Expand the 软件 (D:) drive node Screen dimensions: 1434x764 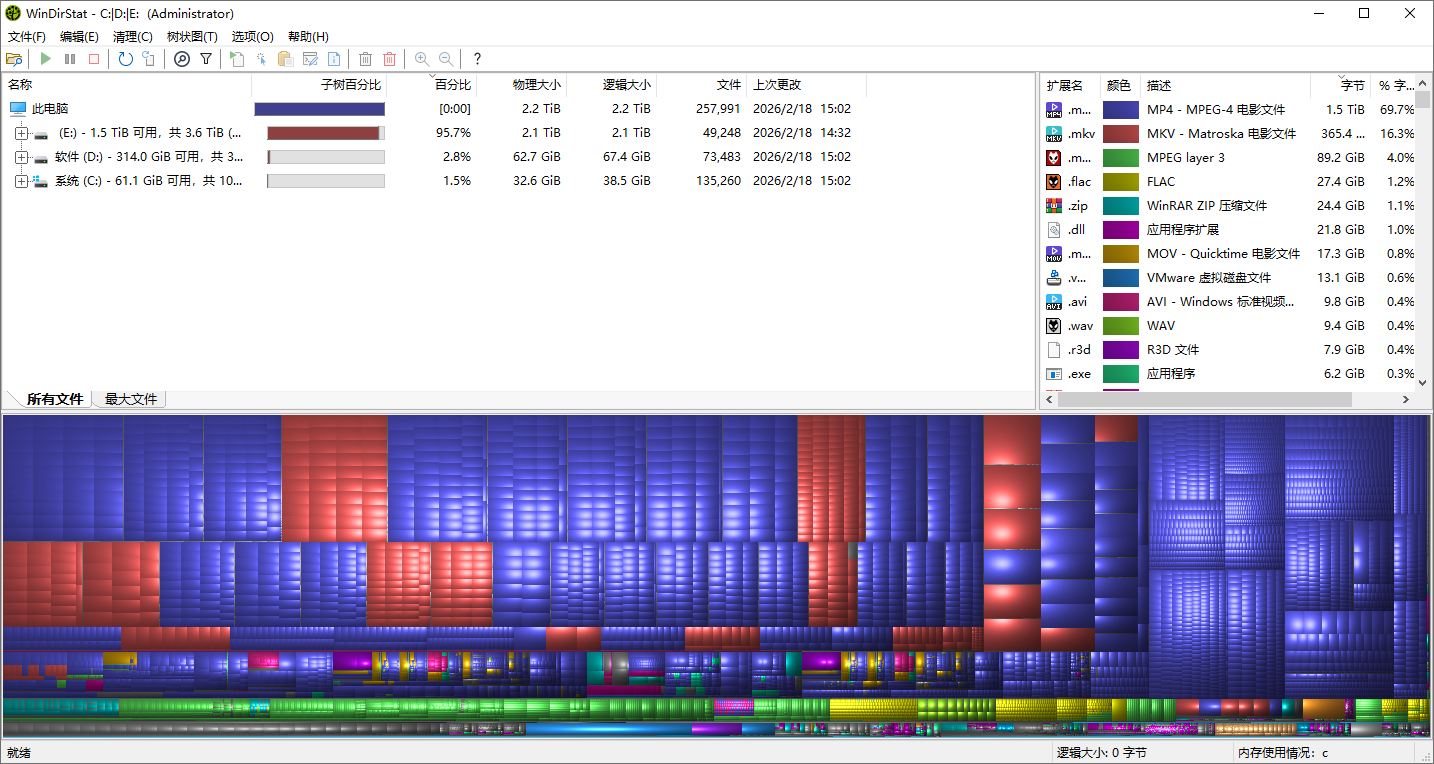click(22, 157)
